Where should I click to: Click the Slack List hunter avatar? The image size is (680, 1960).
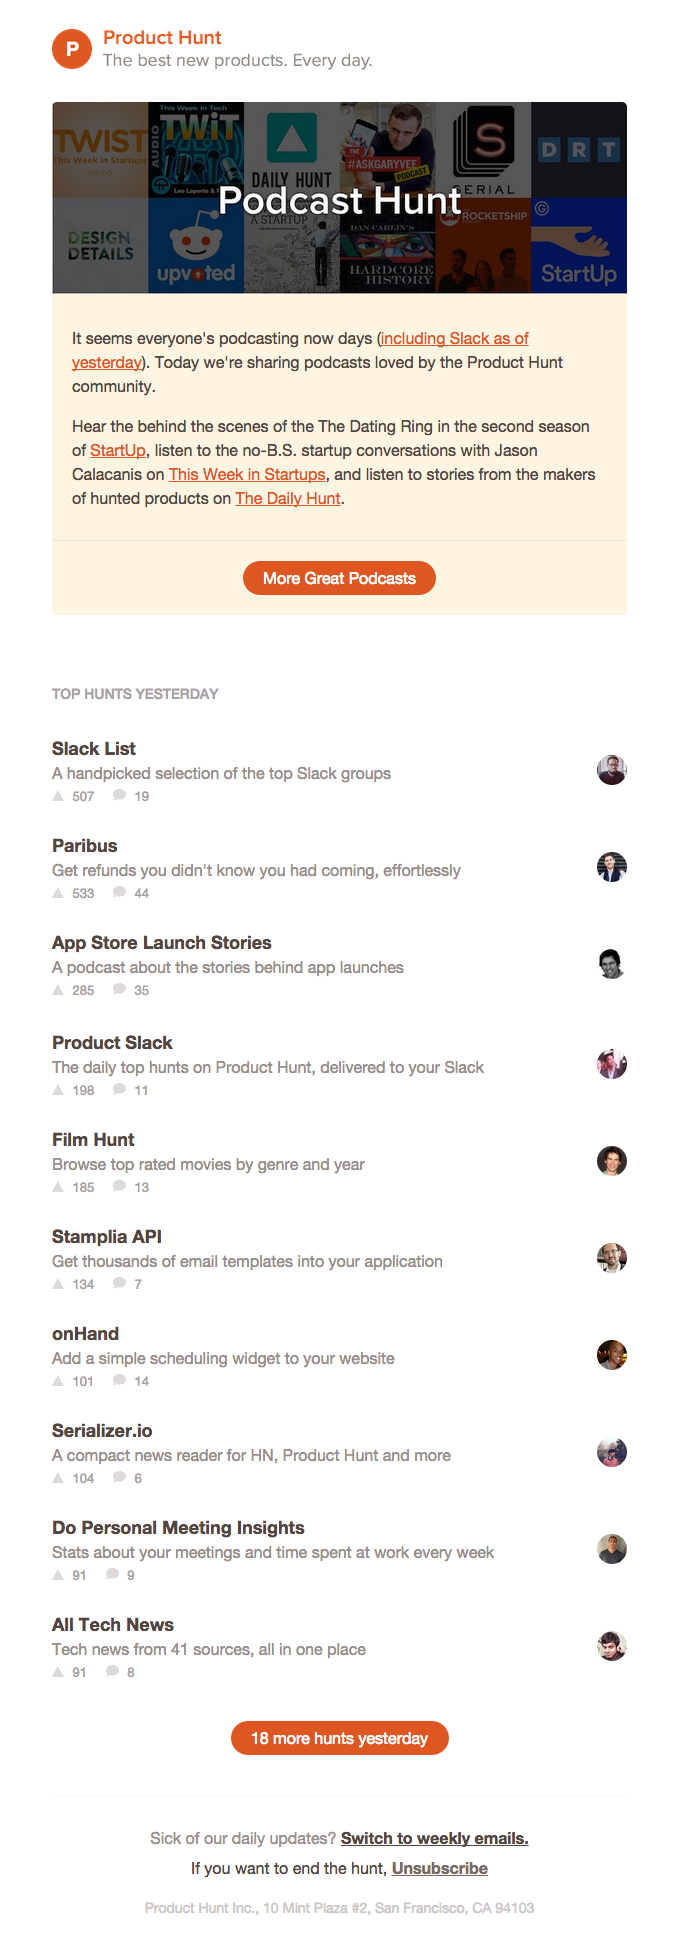tap(611, 770)
